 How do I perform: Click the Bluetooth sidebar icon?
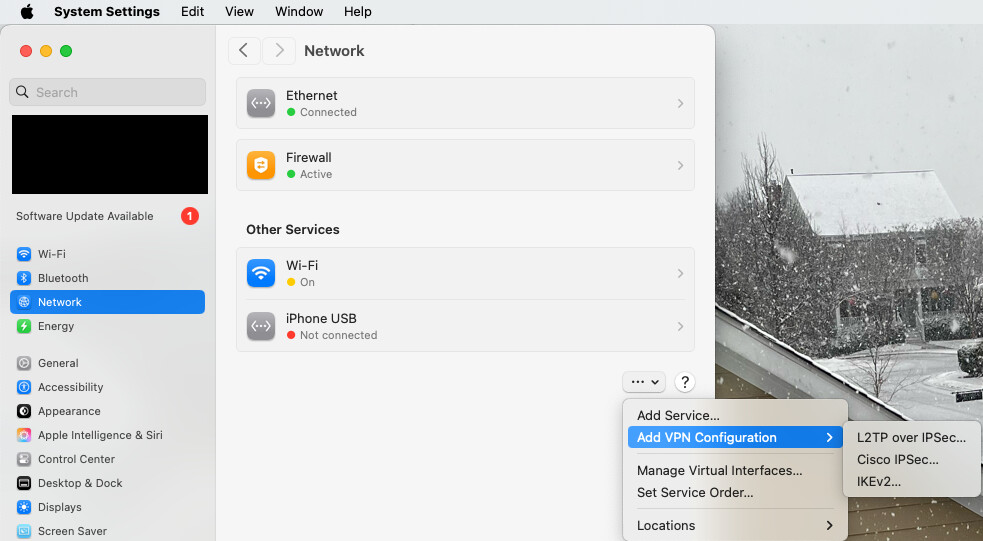coord(24,278)
